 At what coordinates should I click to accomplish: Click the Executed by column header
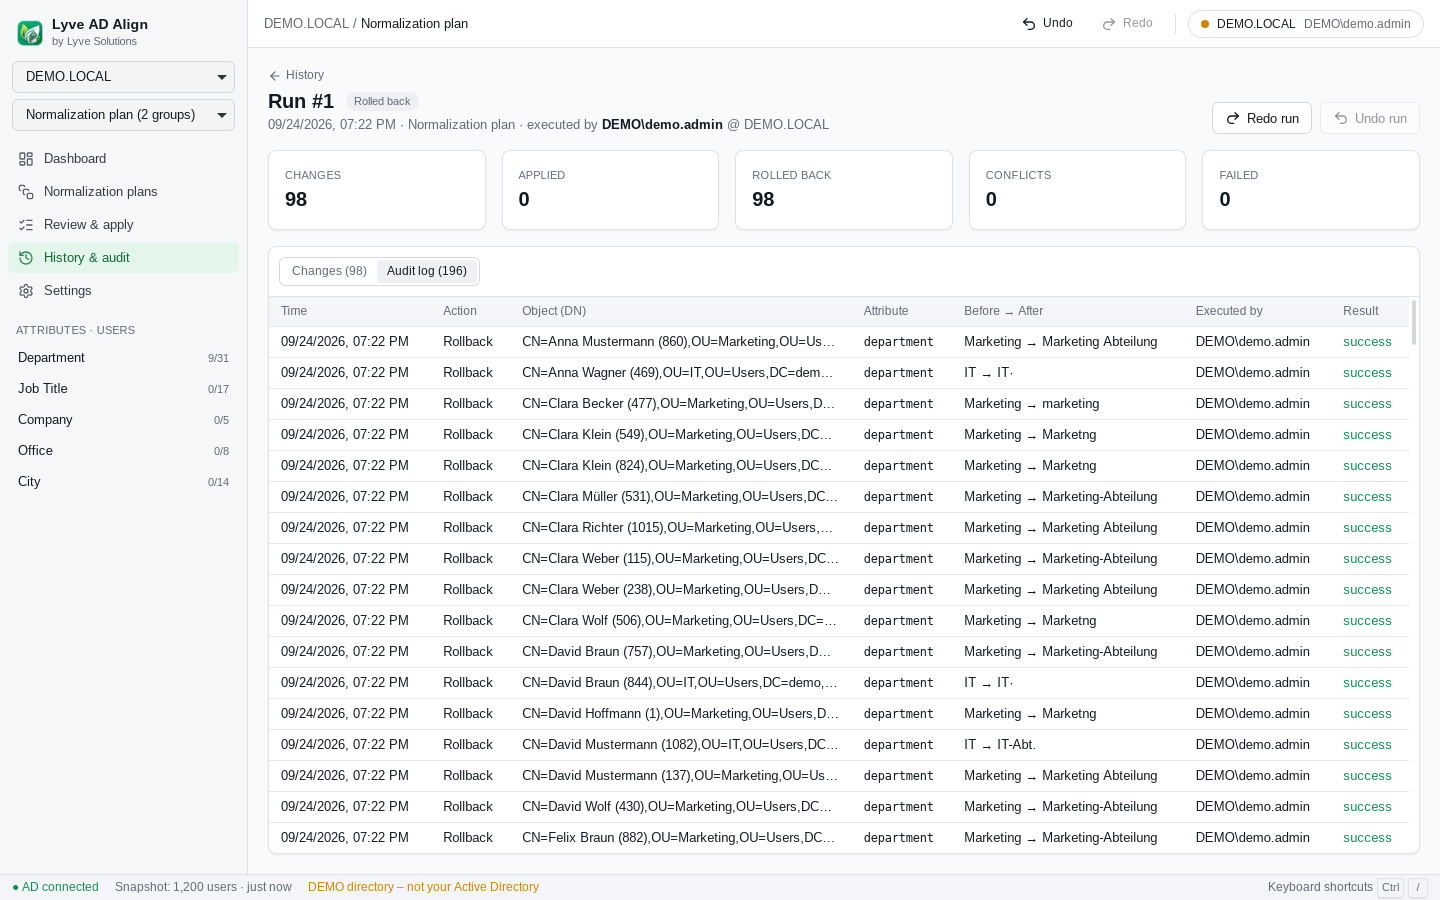tap(1229, 312)
